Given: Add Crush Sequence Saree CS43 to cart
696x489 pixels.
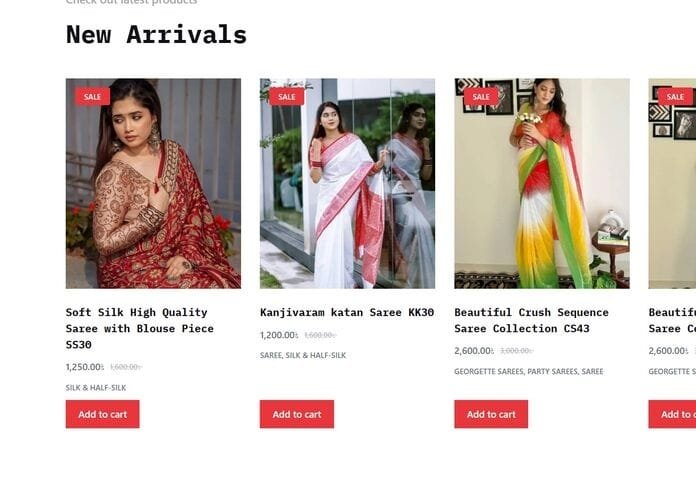Looking at the screenshot, I should tap(491, 414).
